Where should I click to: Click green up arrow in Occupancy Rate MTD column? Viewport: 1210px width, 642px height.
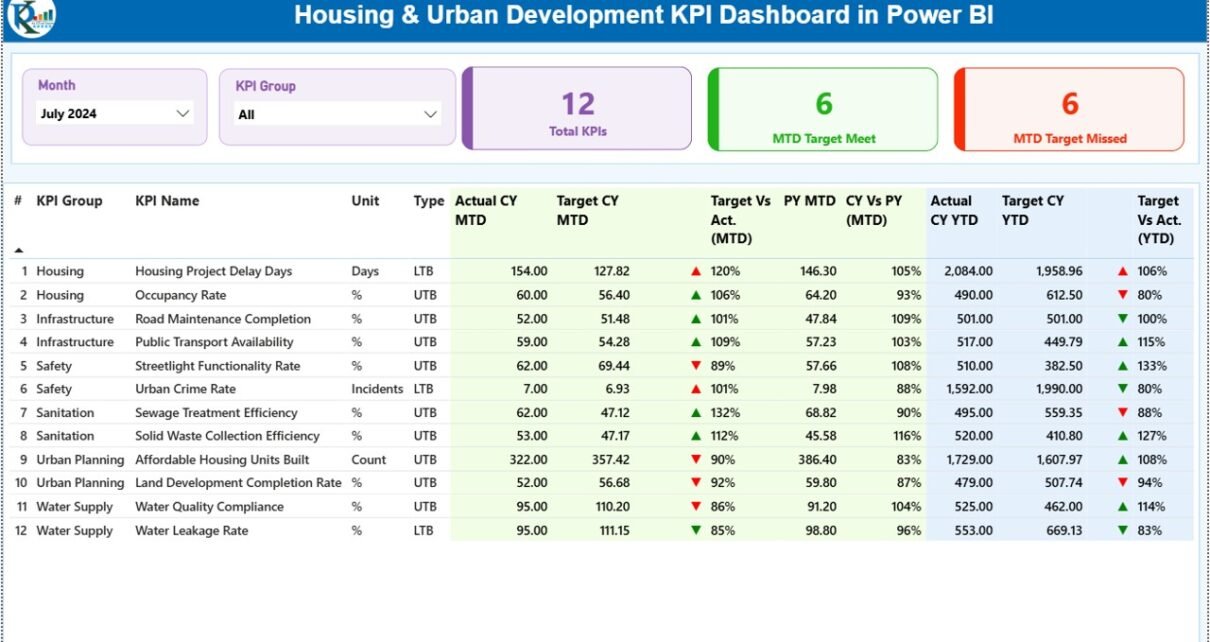(x=695, y=295)
